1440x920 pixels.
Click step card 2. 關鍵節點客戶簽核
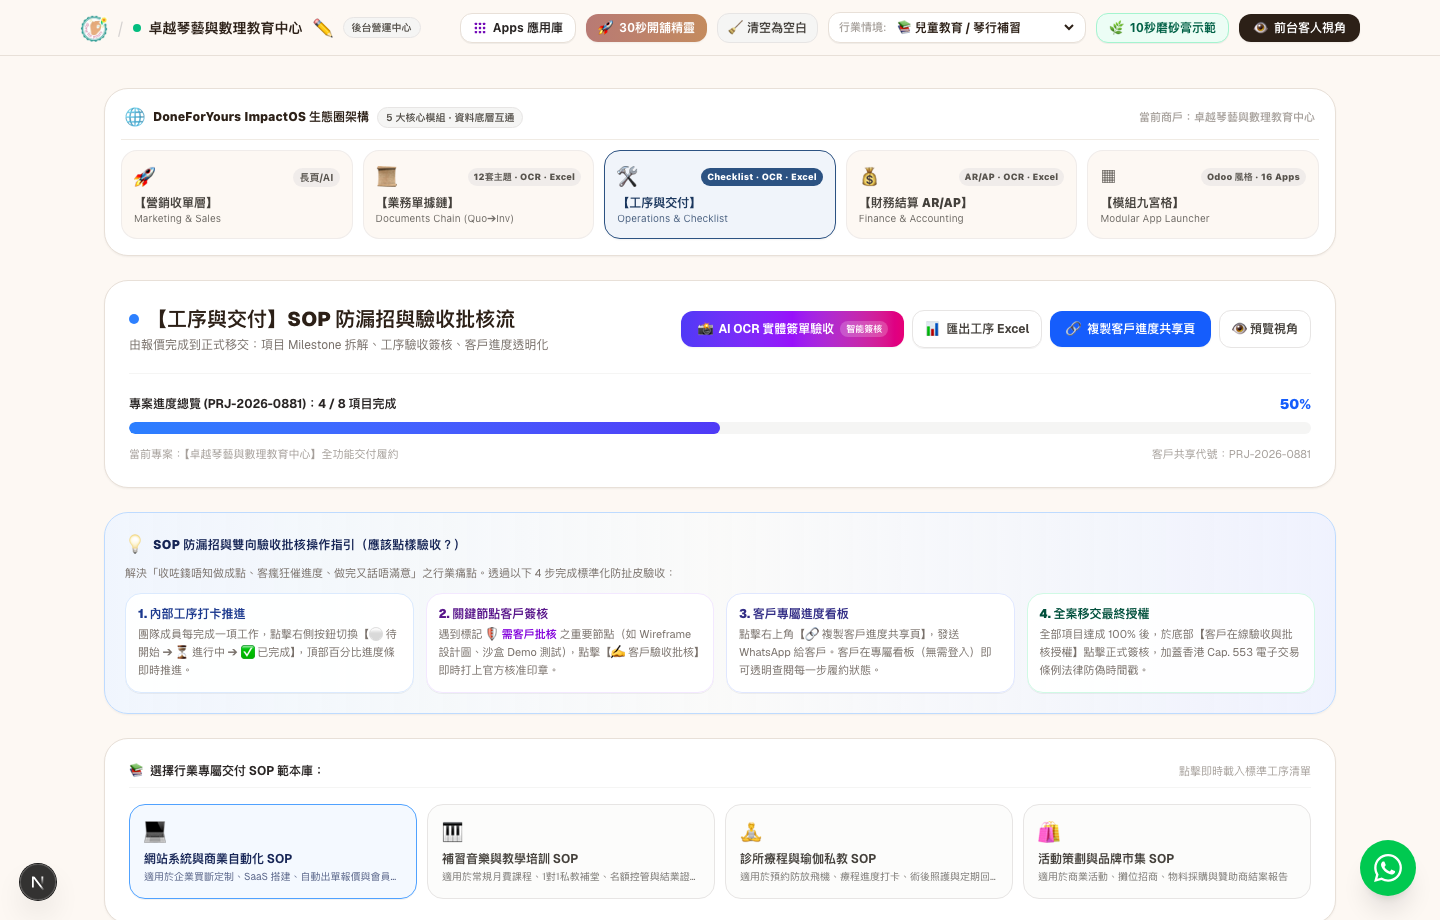[570, 643]
